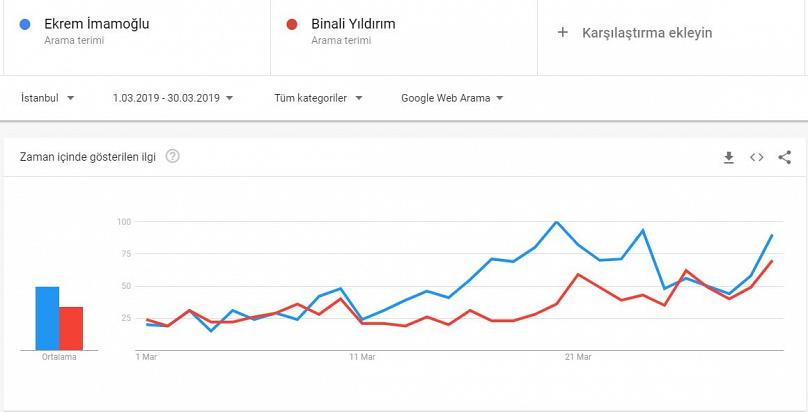Select the blue average bar in Ortalama
This screenshot has height=412, width=808.
pos(47,318)
